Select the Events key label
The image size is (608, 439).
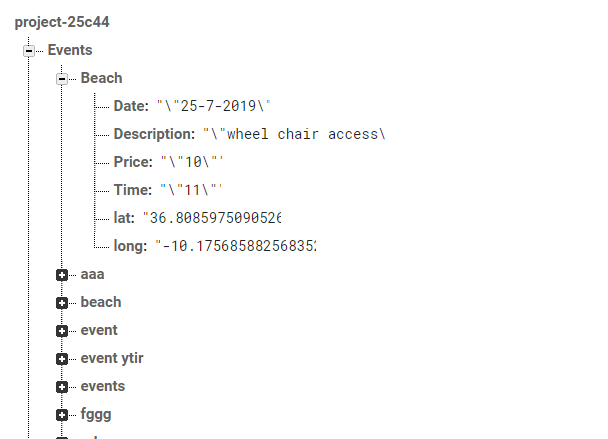tap(70, 50)
